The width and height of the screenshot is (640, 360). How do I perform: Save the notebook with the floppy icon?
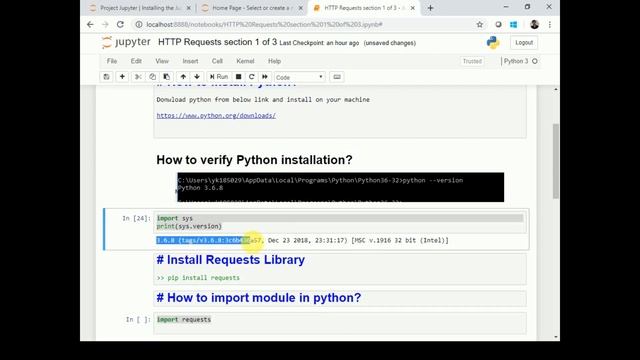[x=107, y=77]
